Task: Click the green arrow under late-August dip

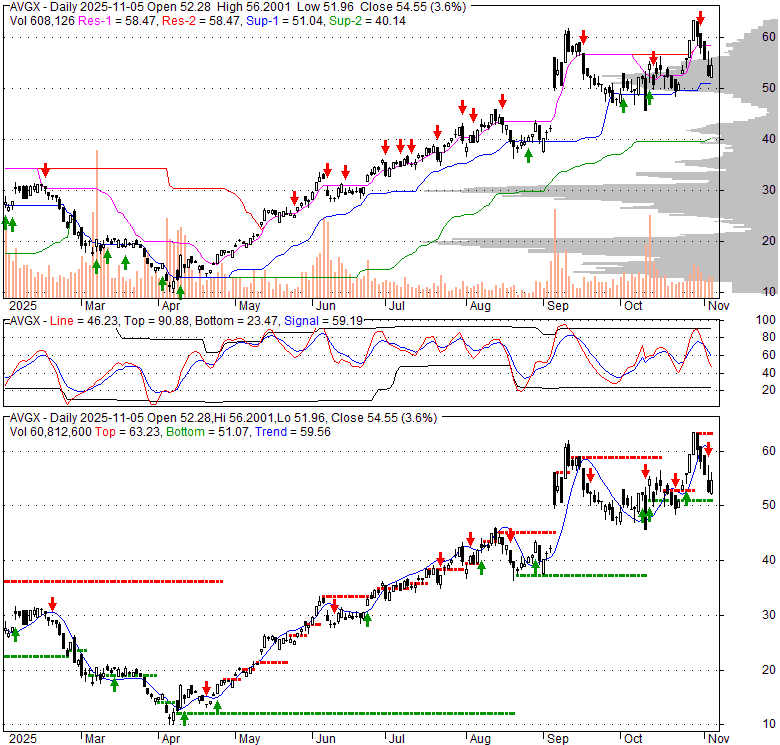Action: tap(528, 156)
